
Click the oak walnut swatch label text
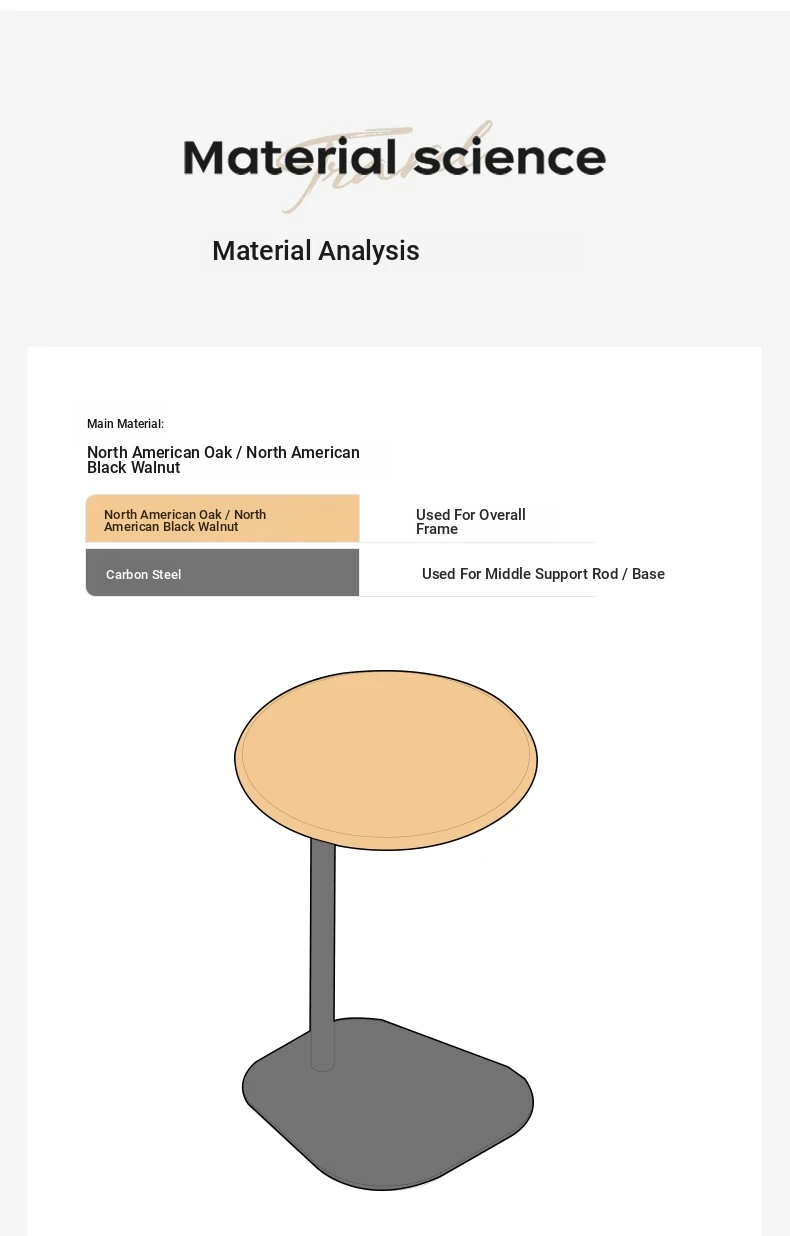pyautogui.click(x=185, y=521)
